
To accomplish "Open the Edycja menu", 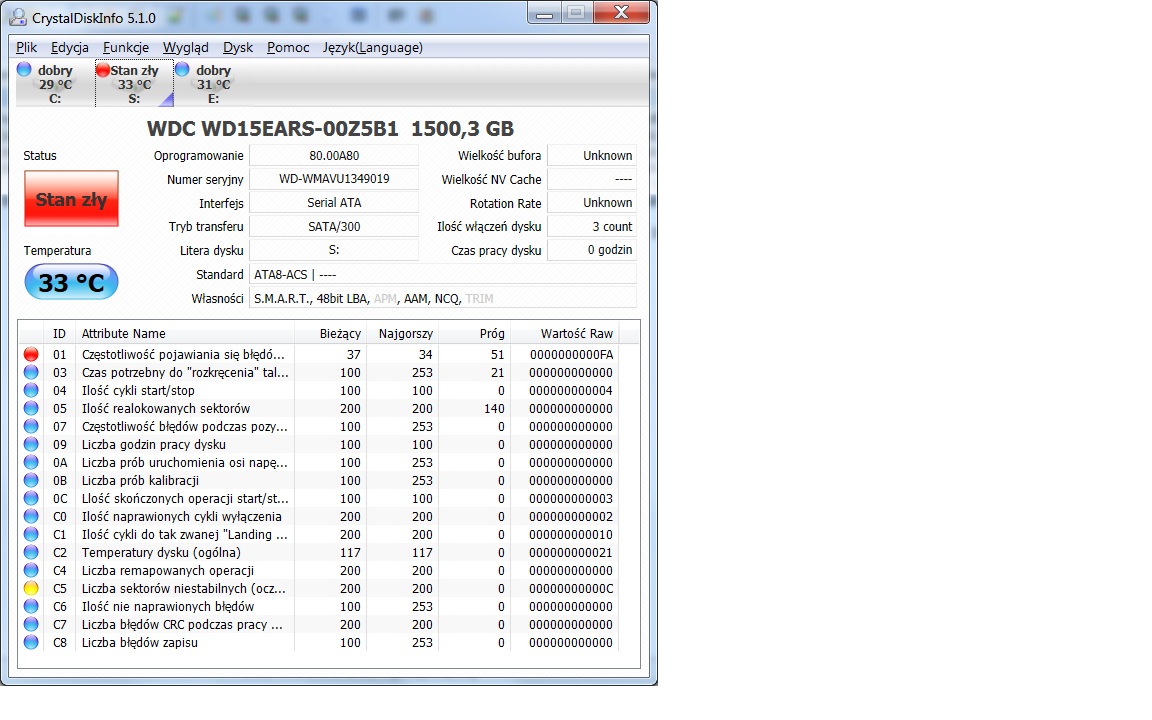I will coord(70,47).
